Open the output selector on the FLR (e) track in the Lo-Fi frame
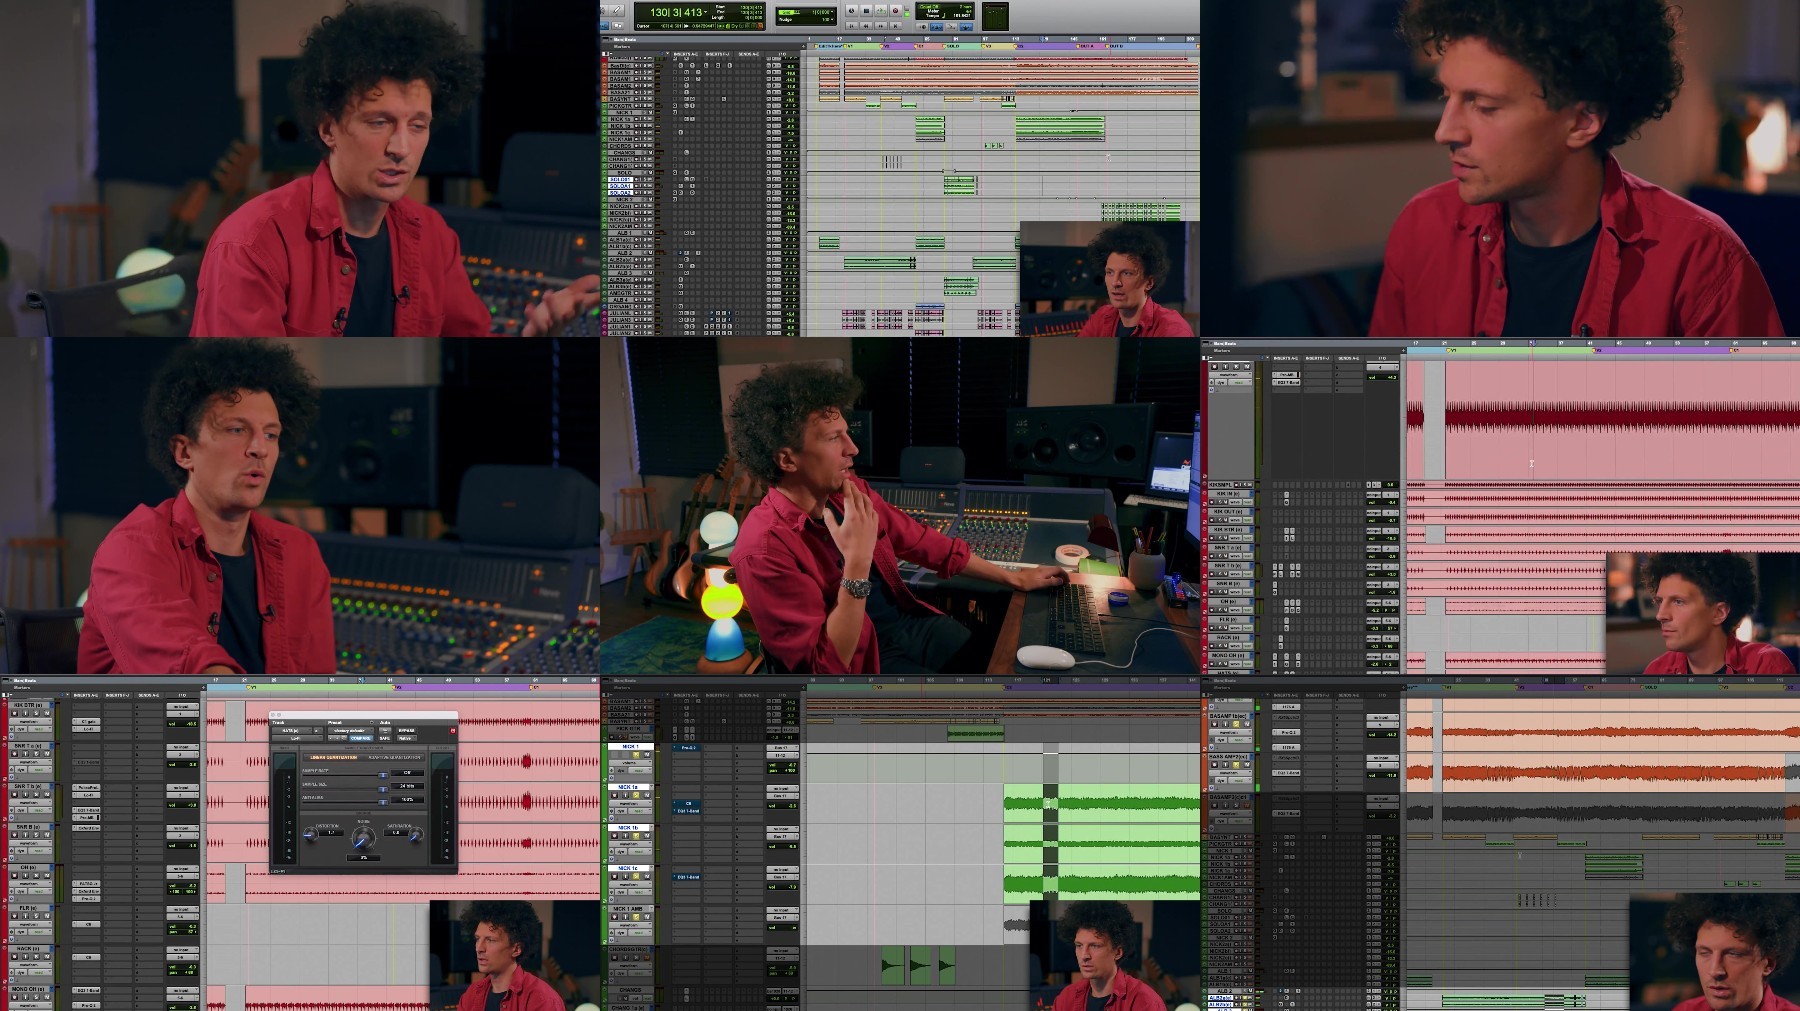Viewport: 1800px width, 1011px height. [x=182, y=915]
